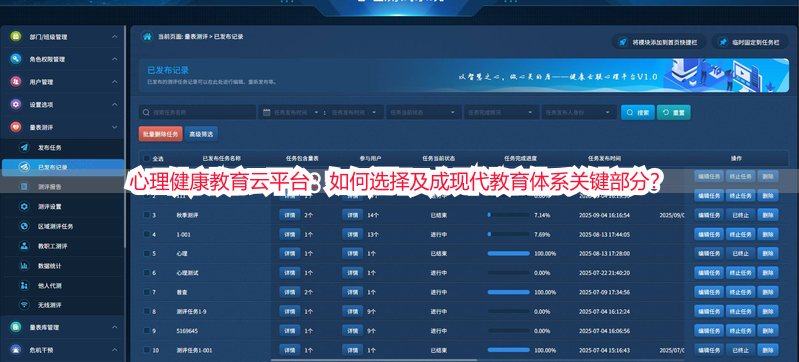Expand the 设置选项 menu chevron
Screen dimensions: 799x362
(x=115, y=105)
